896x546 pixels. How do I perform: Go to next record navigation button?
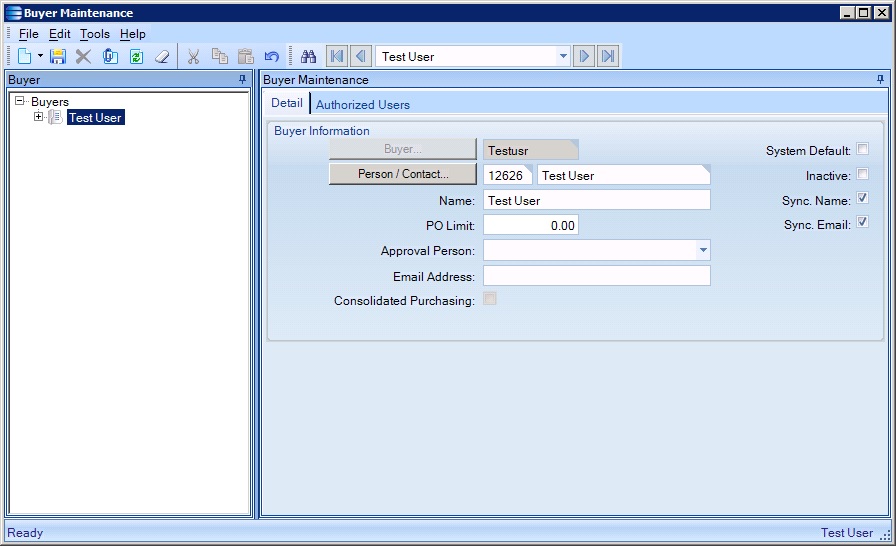pyautogui.click(x=583, y=56)
